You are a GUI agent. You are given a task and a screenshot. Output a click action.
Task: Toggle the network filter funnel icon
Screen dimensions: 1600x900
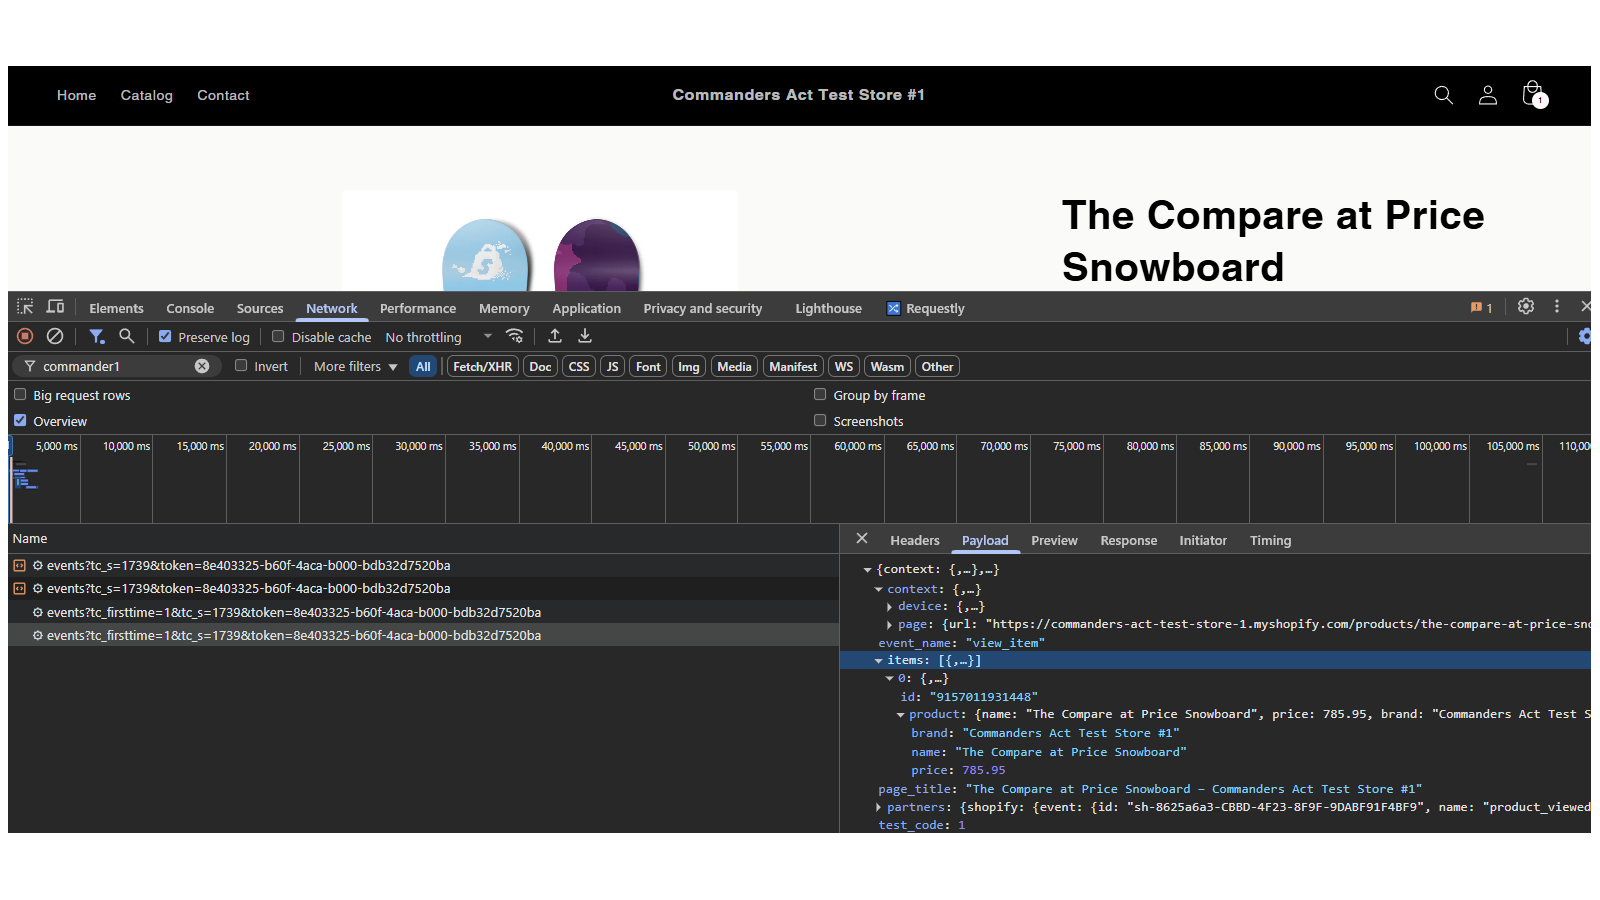97,337
